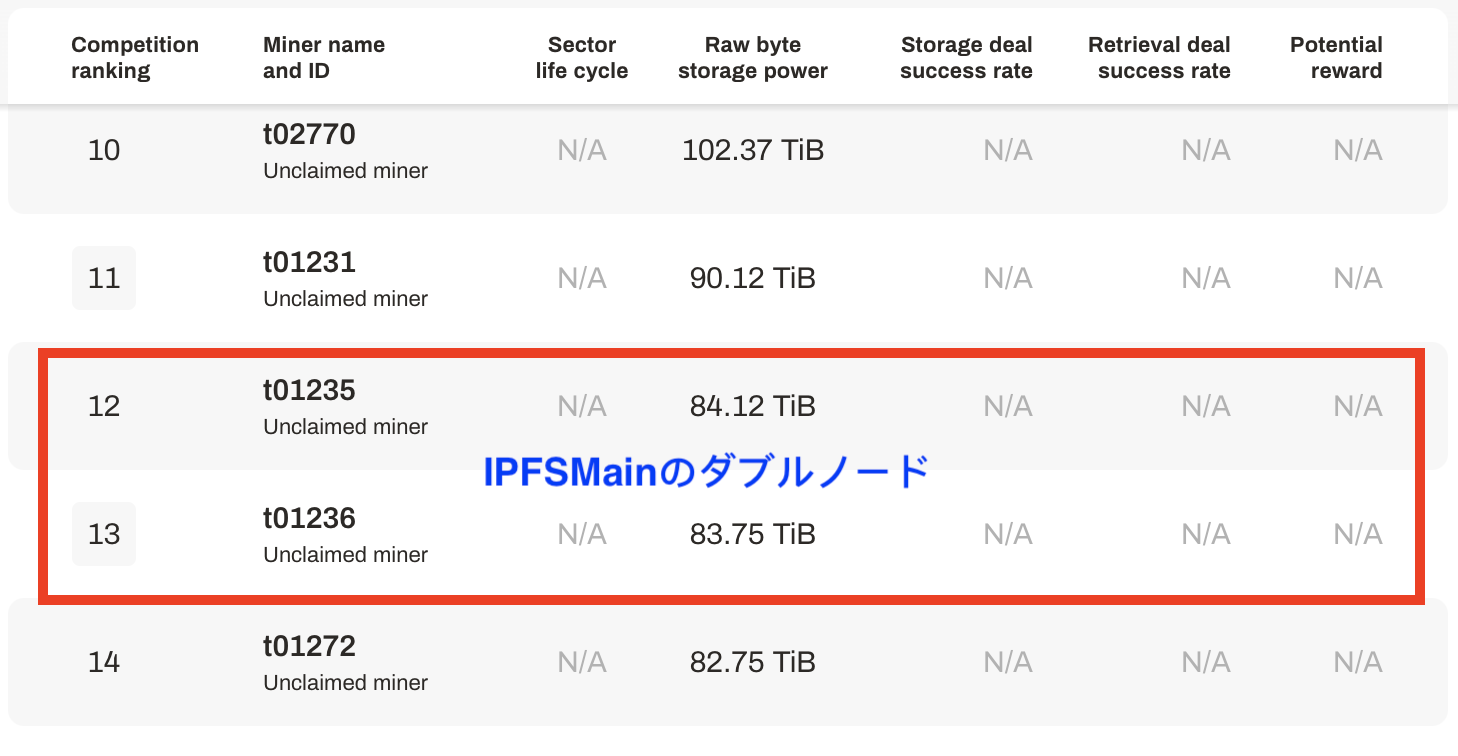Open miner t01231 details
The width and height of the screenshot is (1458, 756).
[x=309, y=262]
